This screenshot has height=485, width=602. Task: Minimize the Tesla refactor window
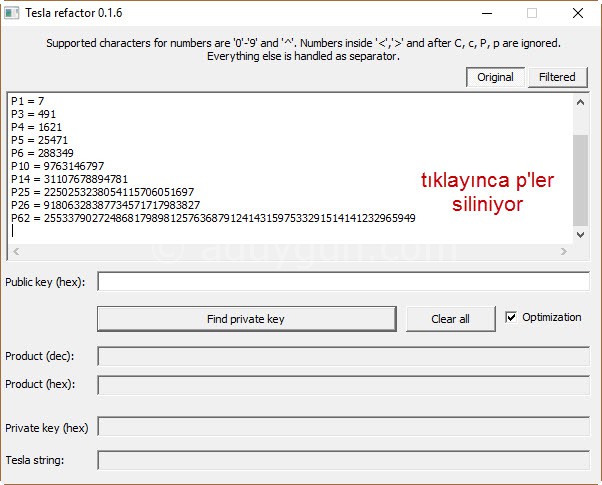point(487,13)
